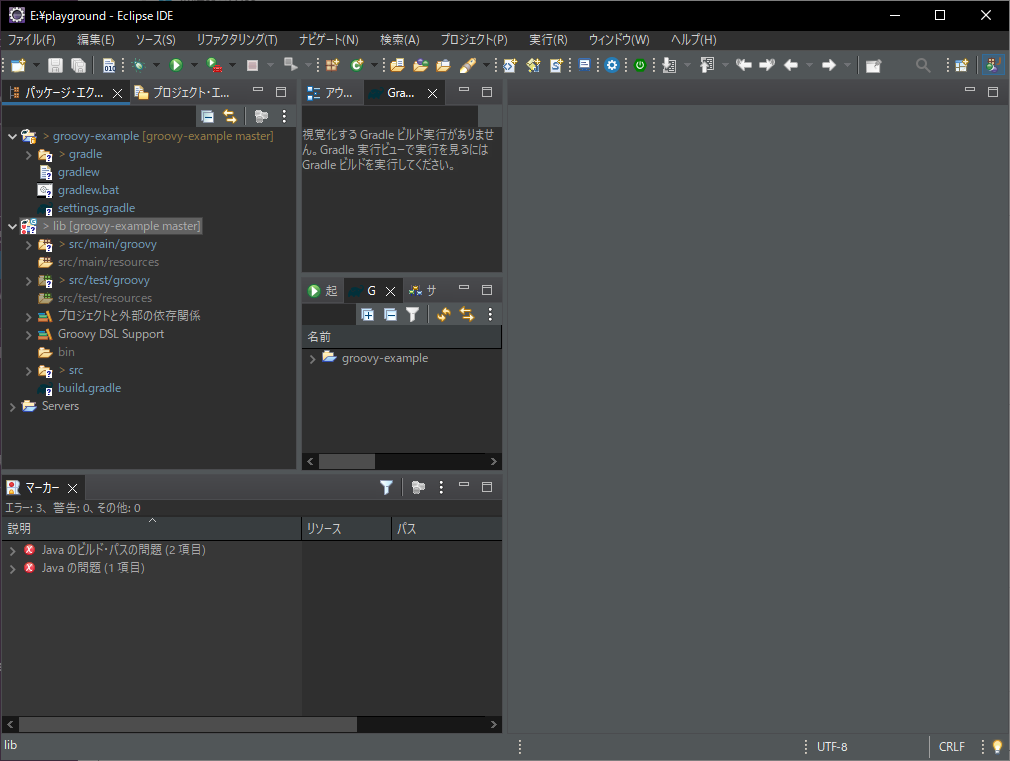
Task: Go Forward using the right arrow toolbar icon
Action: click(x=829, y=65)
